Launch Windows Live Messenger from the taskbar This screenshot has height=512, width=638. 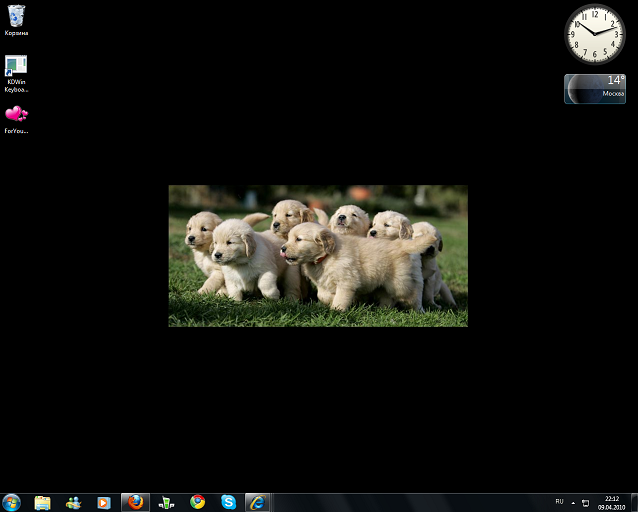coord(73,502)
